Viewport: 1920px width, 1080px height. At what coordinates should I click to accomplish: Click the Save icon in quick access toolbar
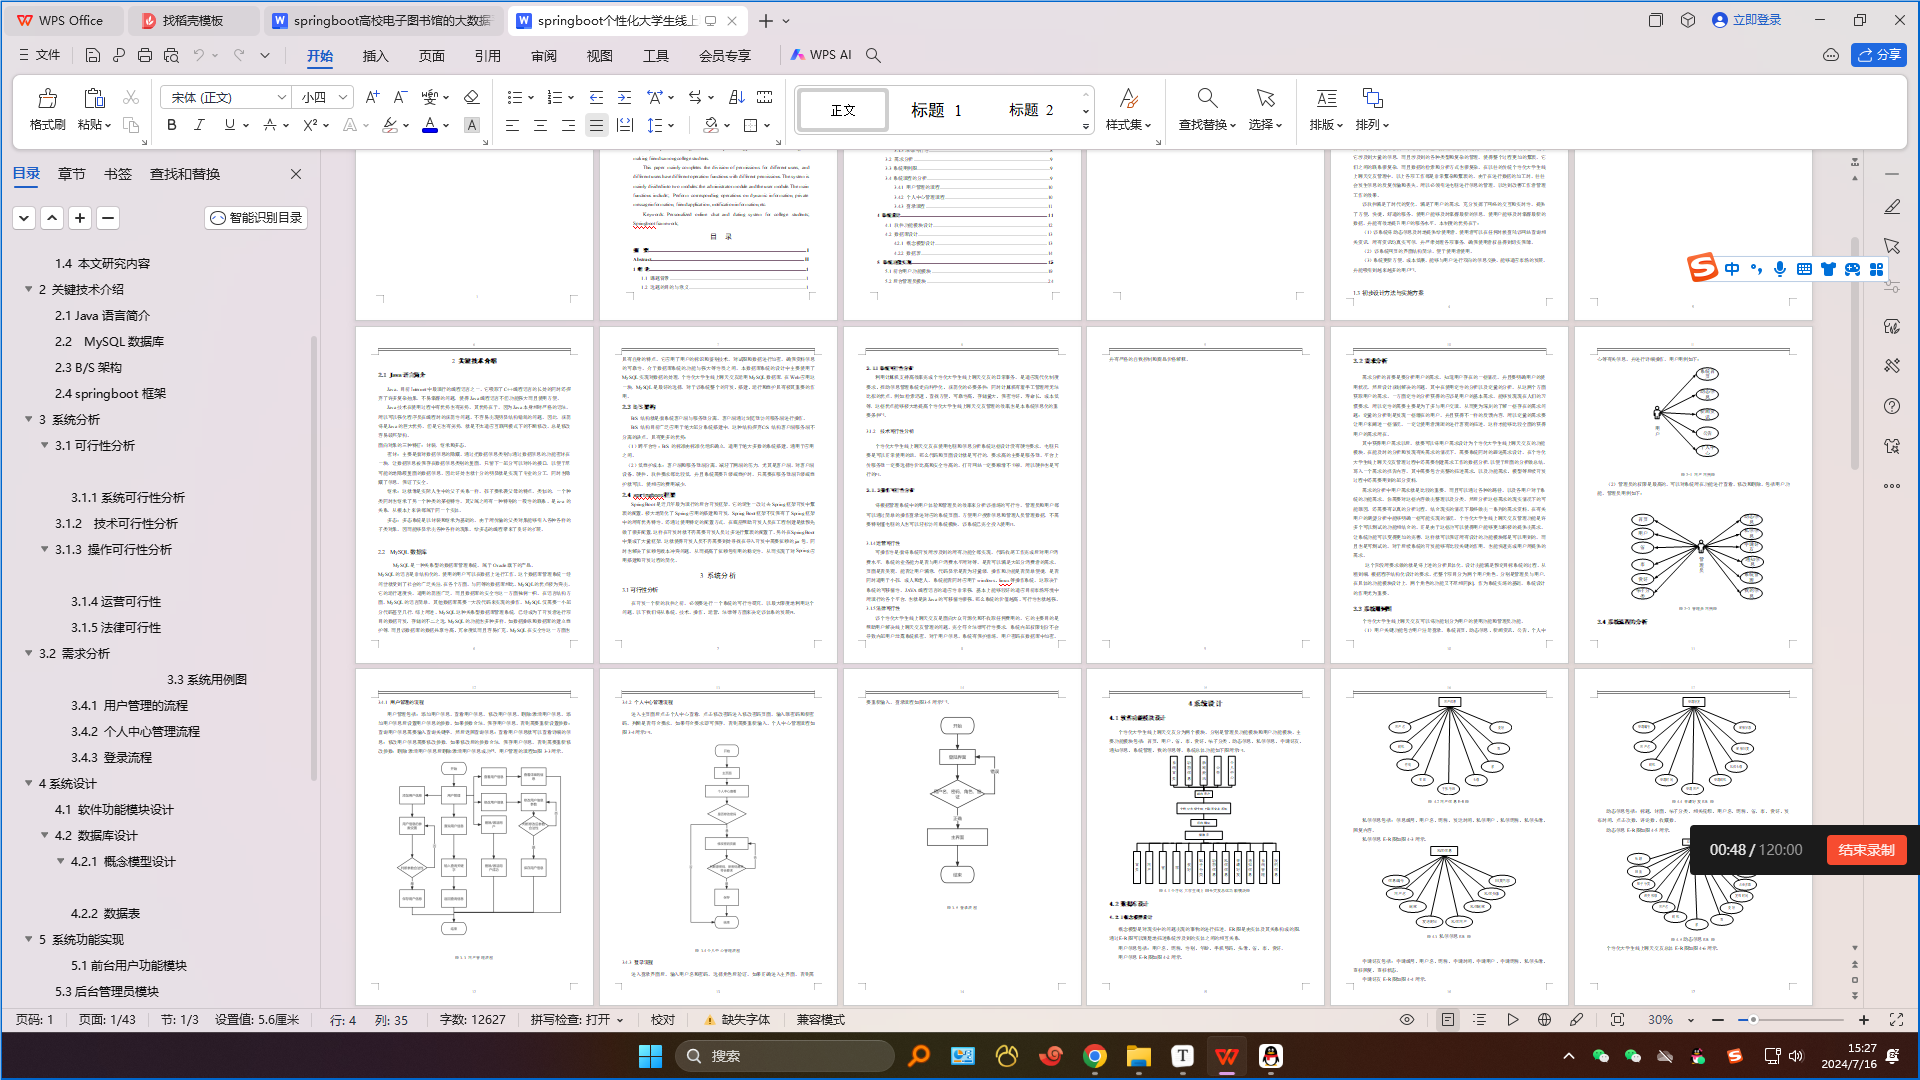(x=92, y=55)
